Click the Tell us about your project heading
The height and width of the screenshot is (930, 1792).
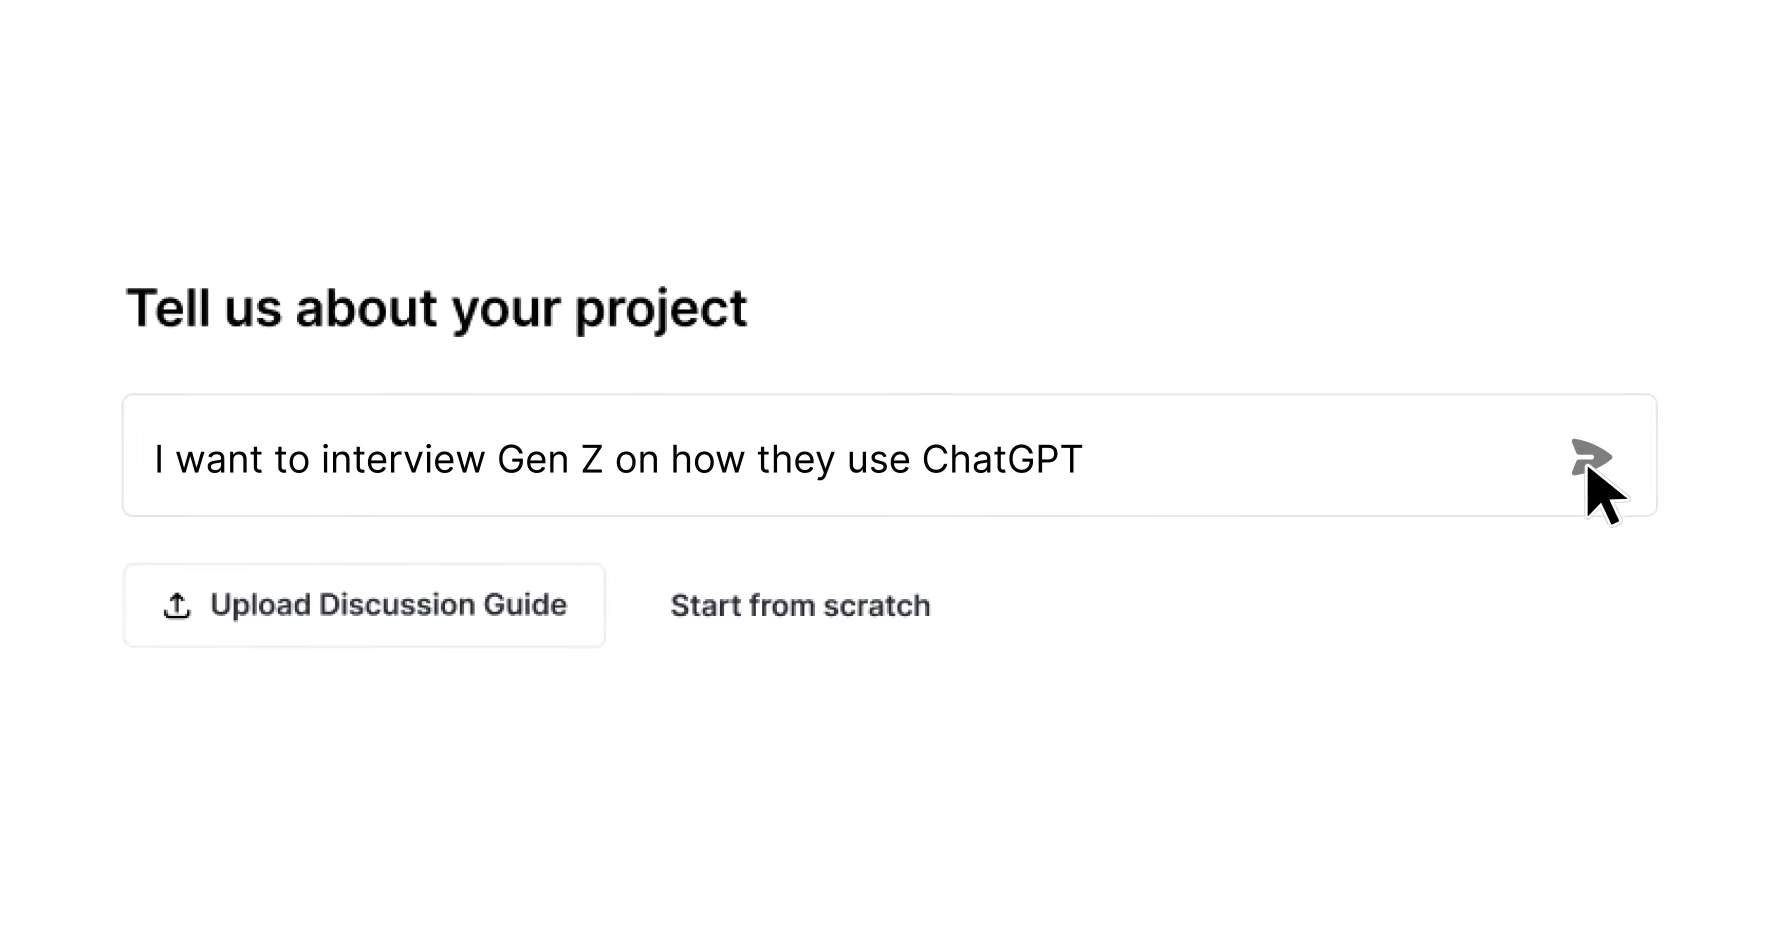[436, 308]
